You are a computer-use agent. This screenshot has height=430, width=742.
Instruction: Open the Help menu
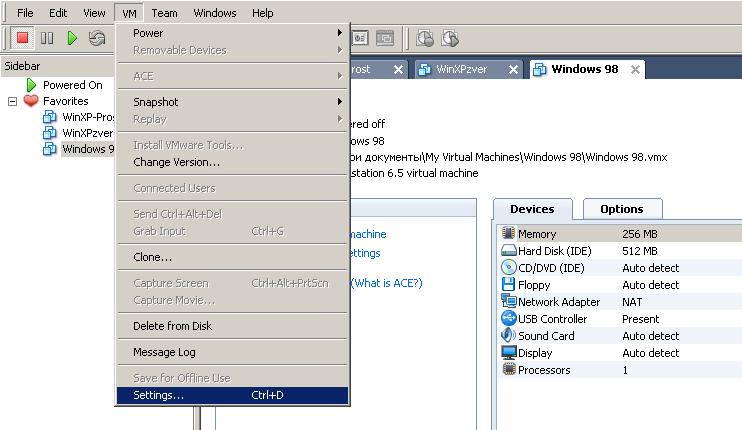tap(263, 13)
